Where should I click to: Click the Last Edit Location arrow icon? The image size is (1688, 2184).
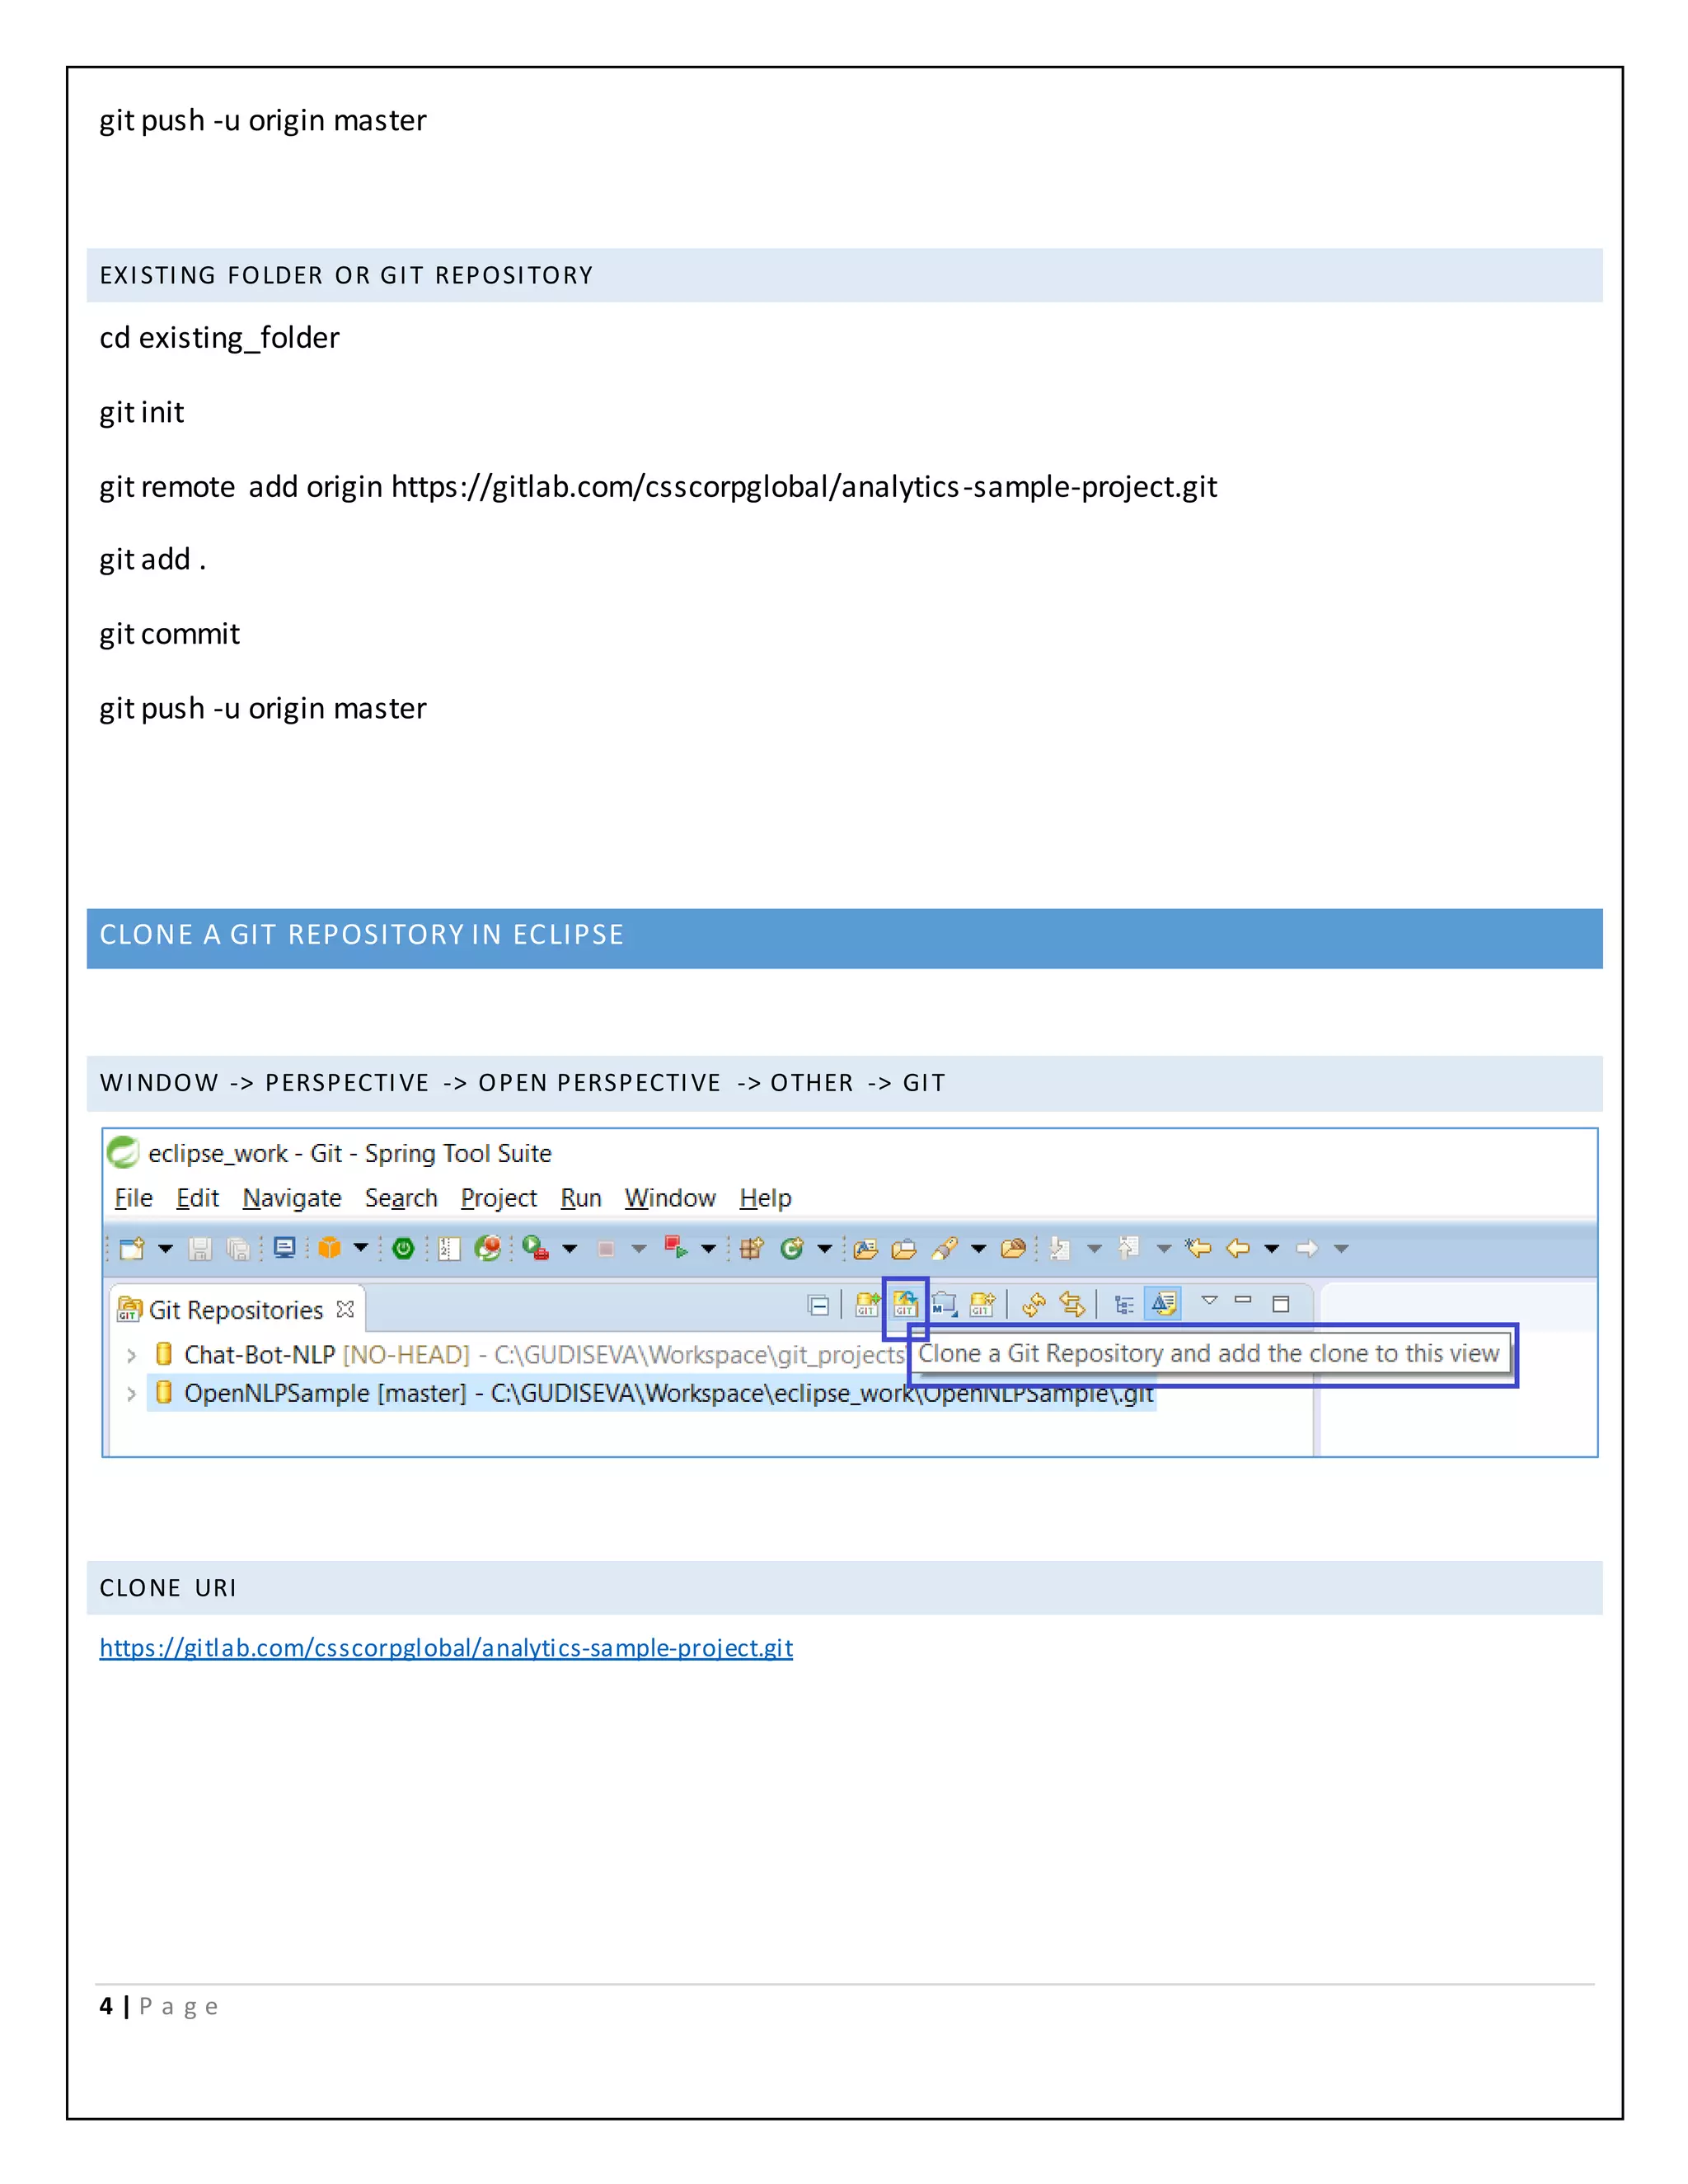(x=1198, y=1247)
